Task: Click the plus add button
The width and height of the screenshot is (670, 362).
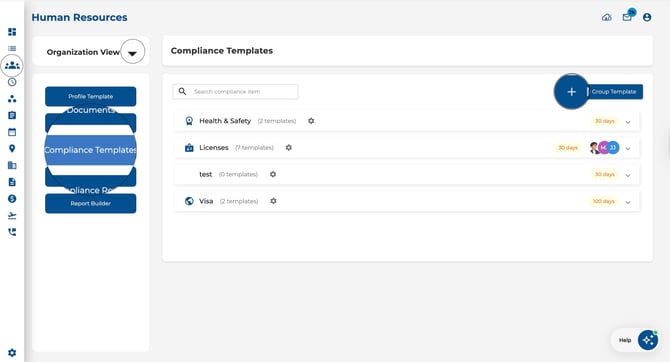Action: 571,91
